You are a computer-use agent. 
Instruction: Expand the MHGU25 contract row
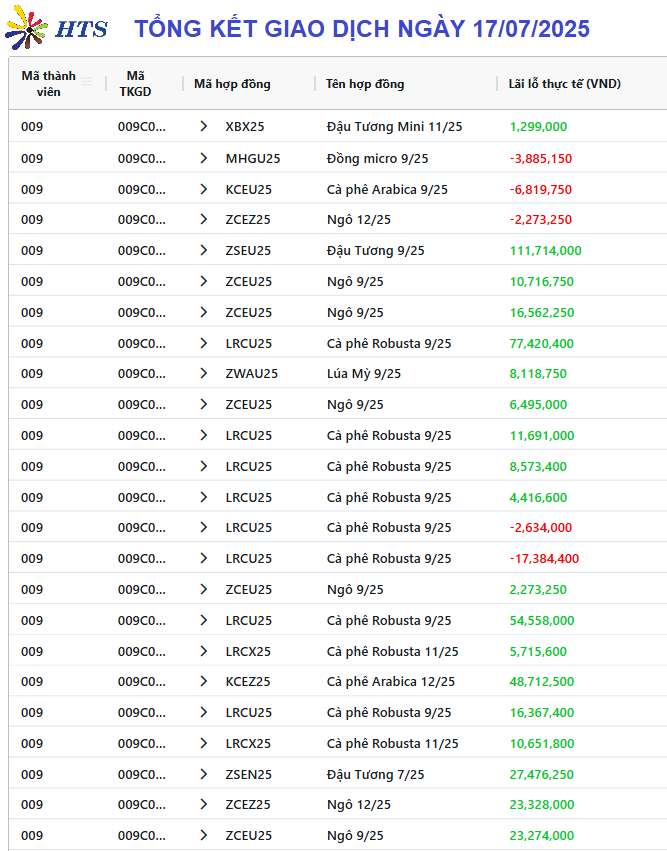pos(204,158)
